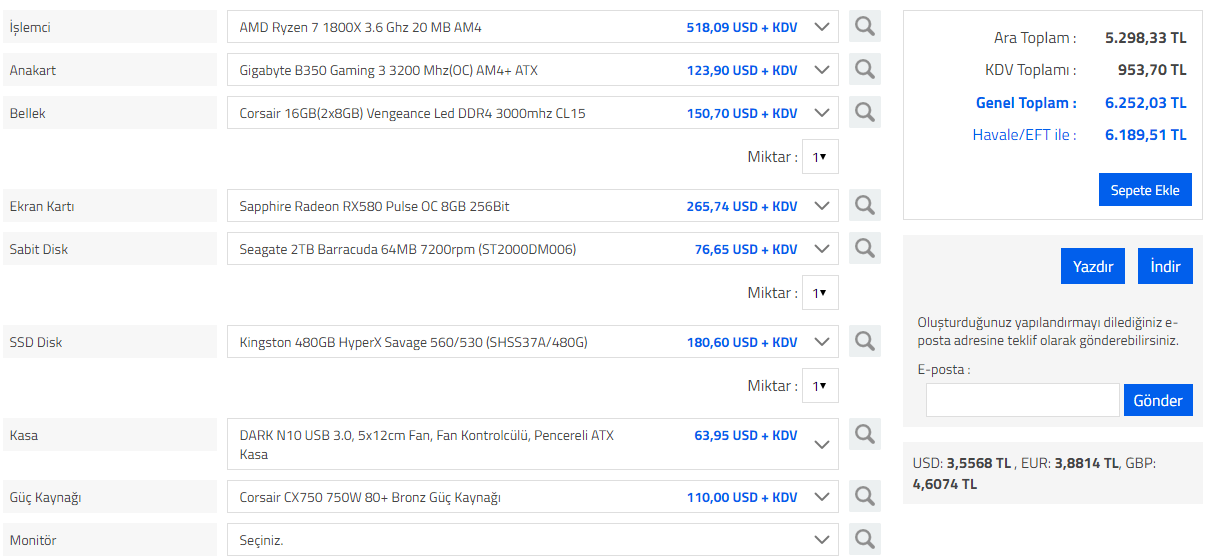Image resolution: width=1225 pixels, height=560 pixels.
Task: Click magnifier icon for Ekran Kartı
Action: [865, 206]
